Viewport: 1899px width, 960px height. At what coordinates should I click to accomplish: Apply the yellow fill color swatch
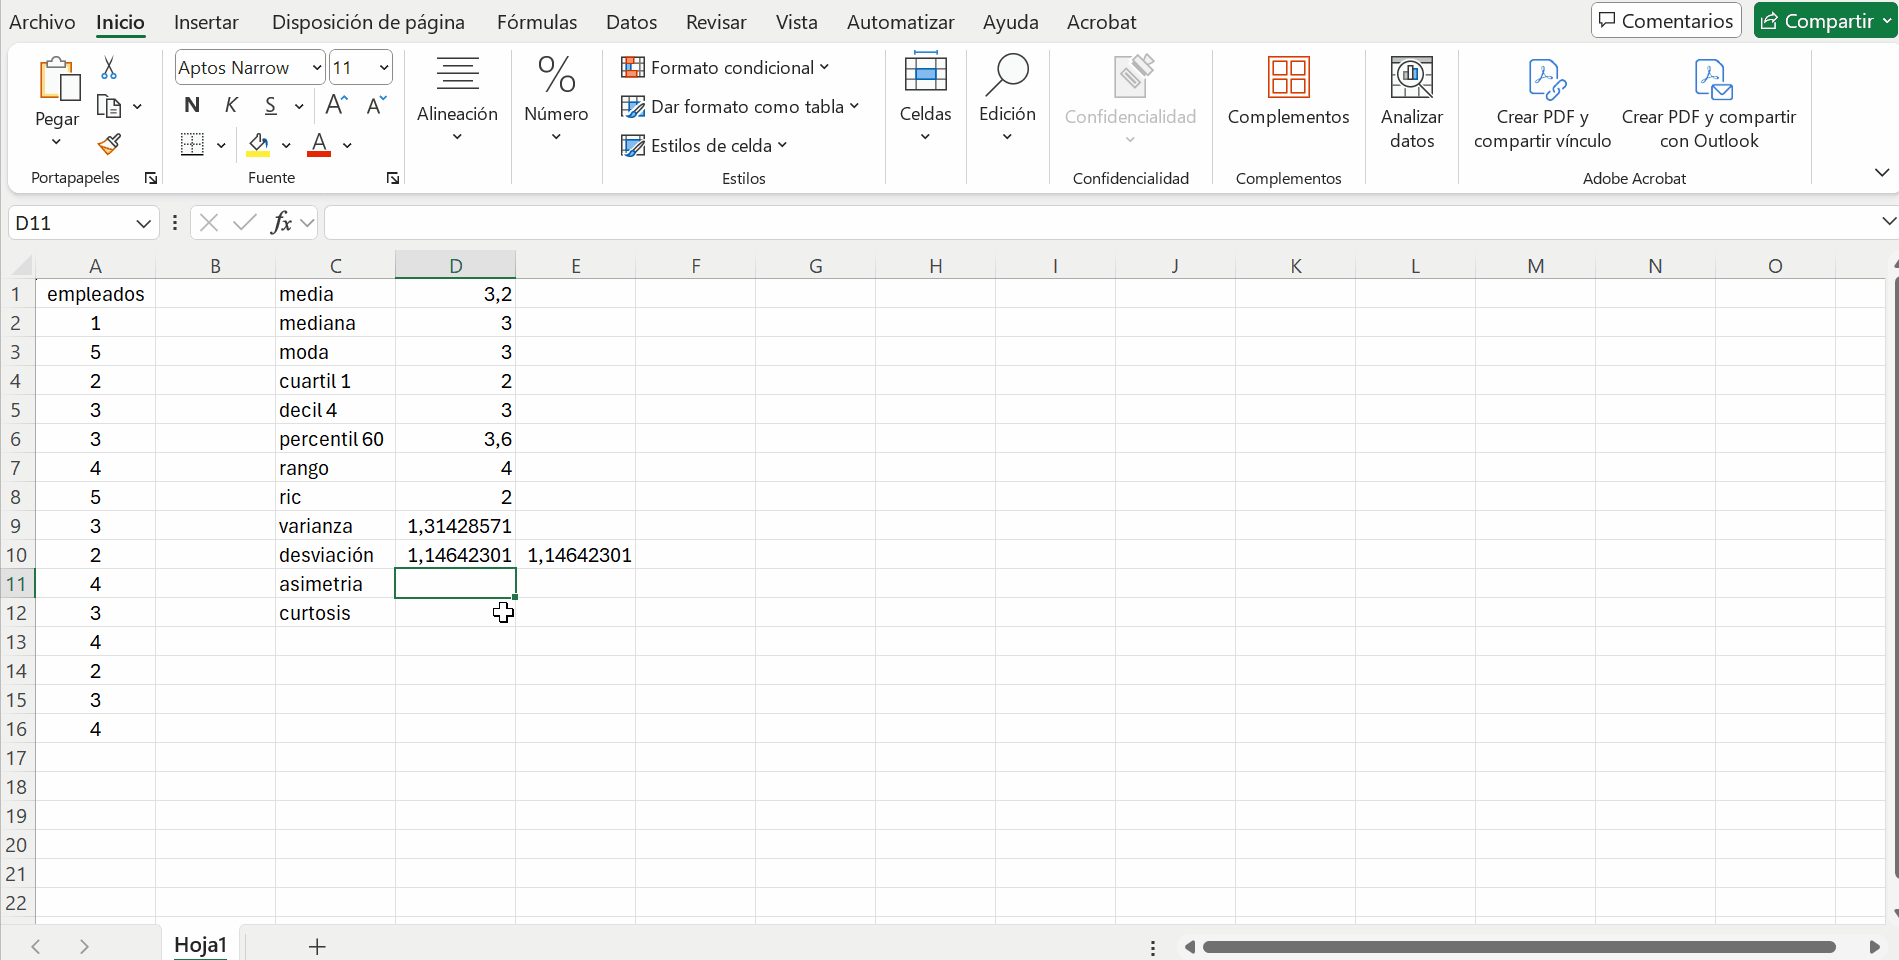click(258, 145)
